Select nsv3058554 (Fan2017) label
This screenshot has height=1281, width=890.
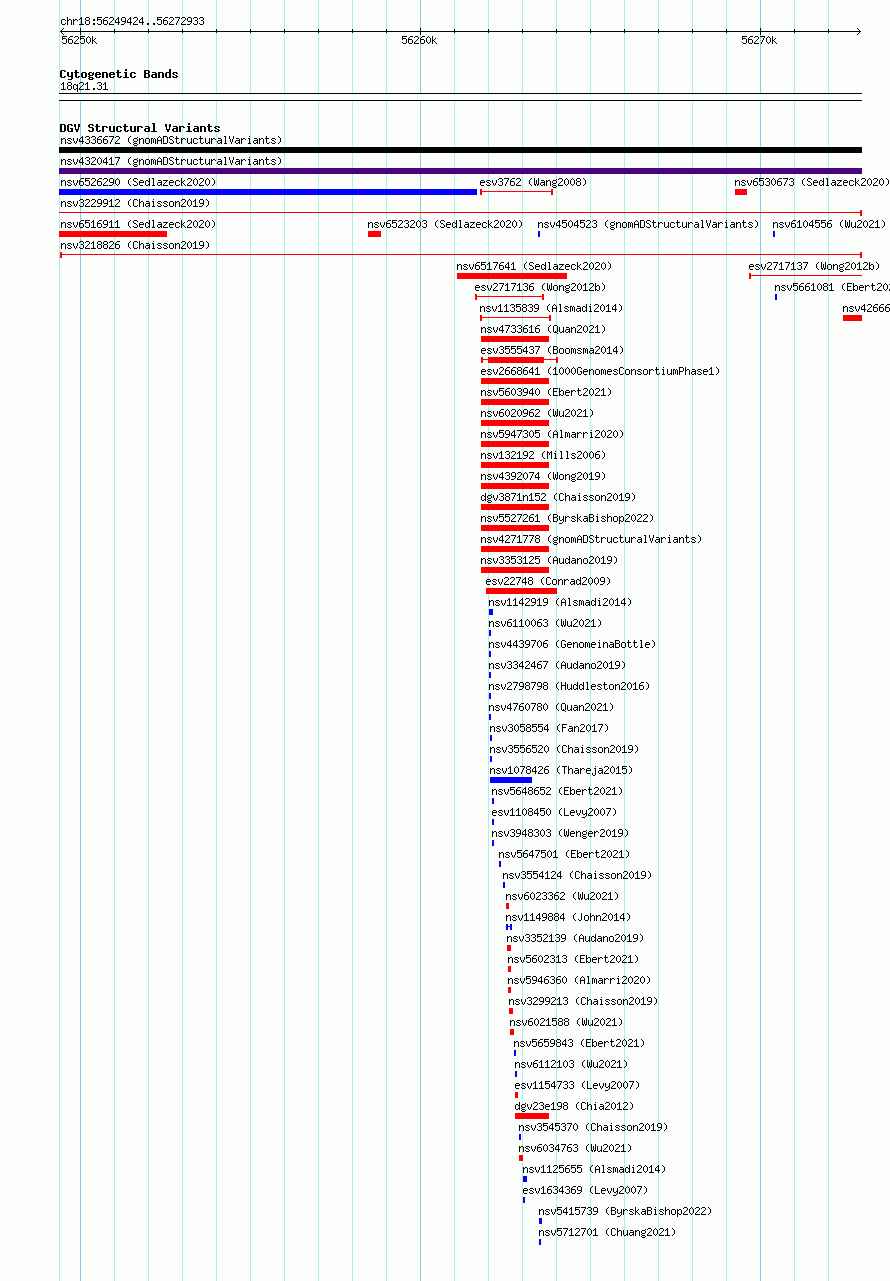tap(549, 728)
